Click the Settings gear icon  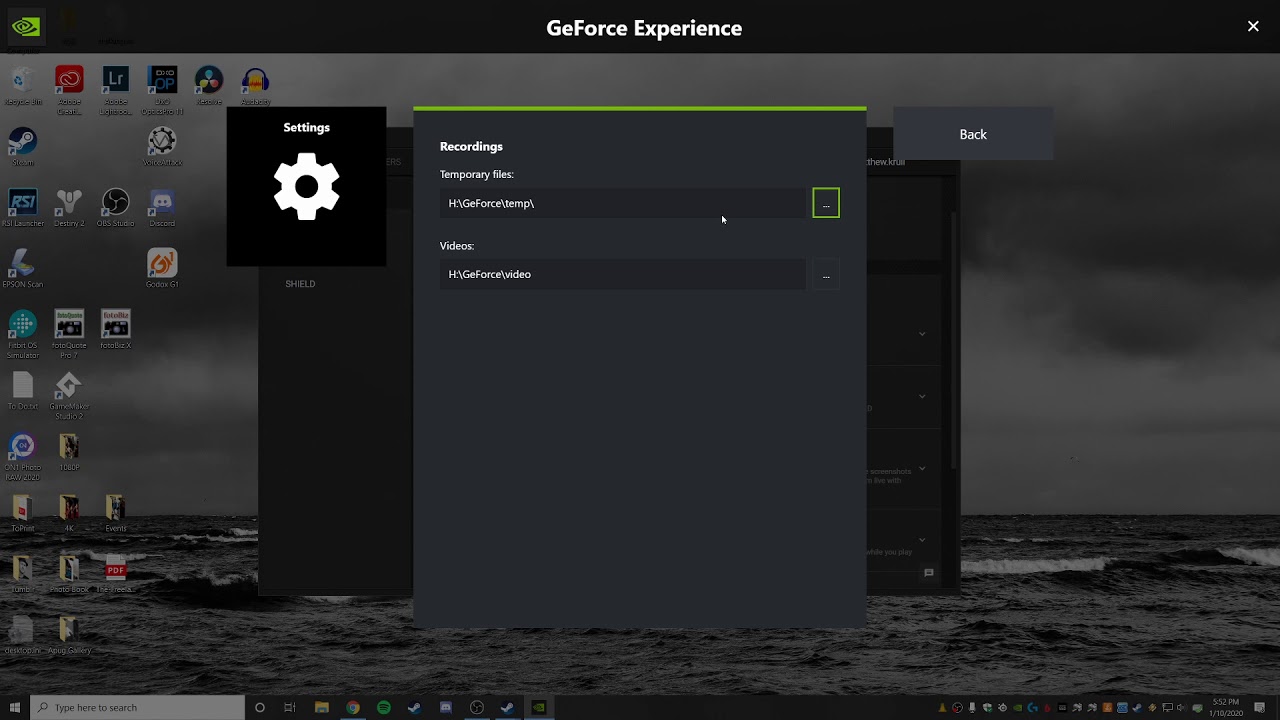click(x=306, y=187)
